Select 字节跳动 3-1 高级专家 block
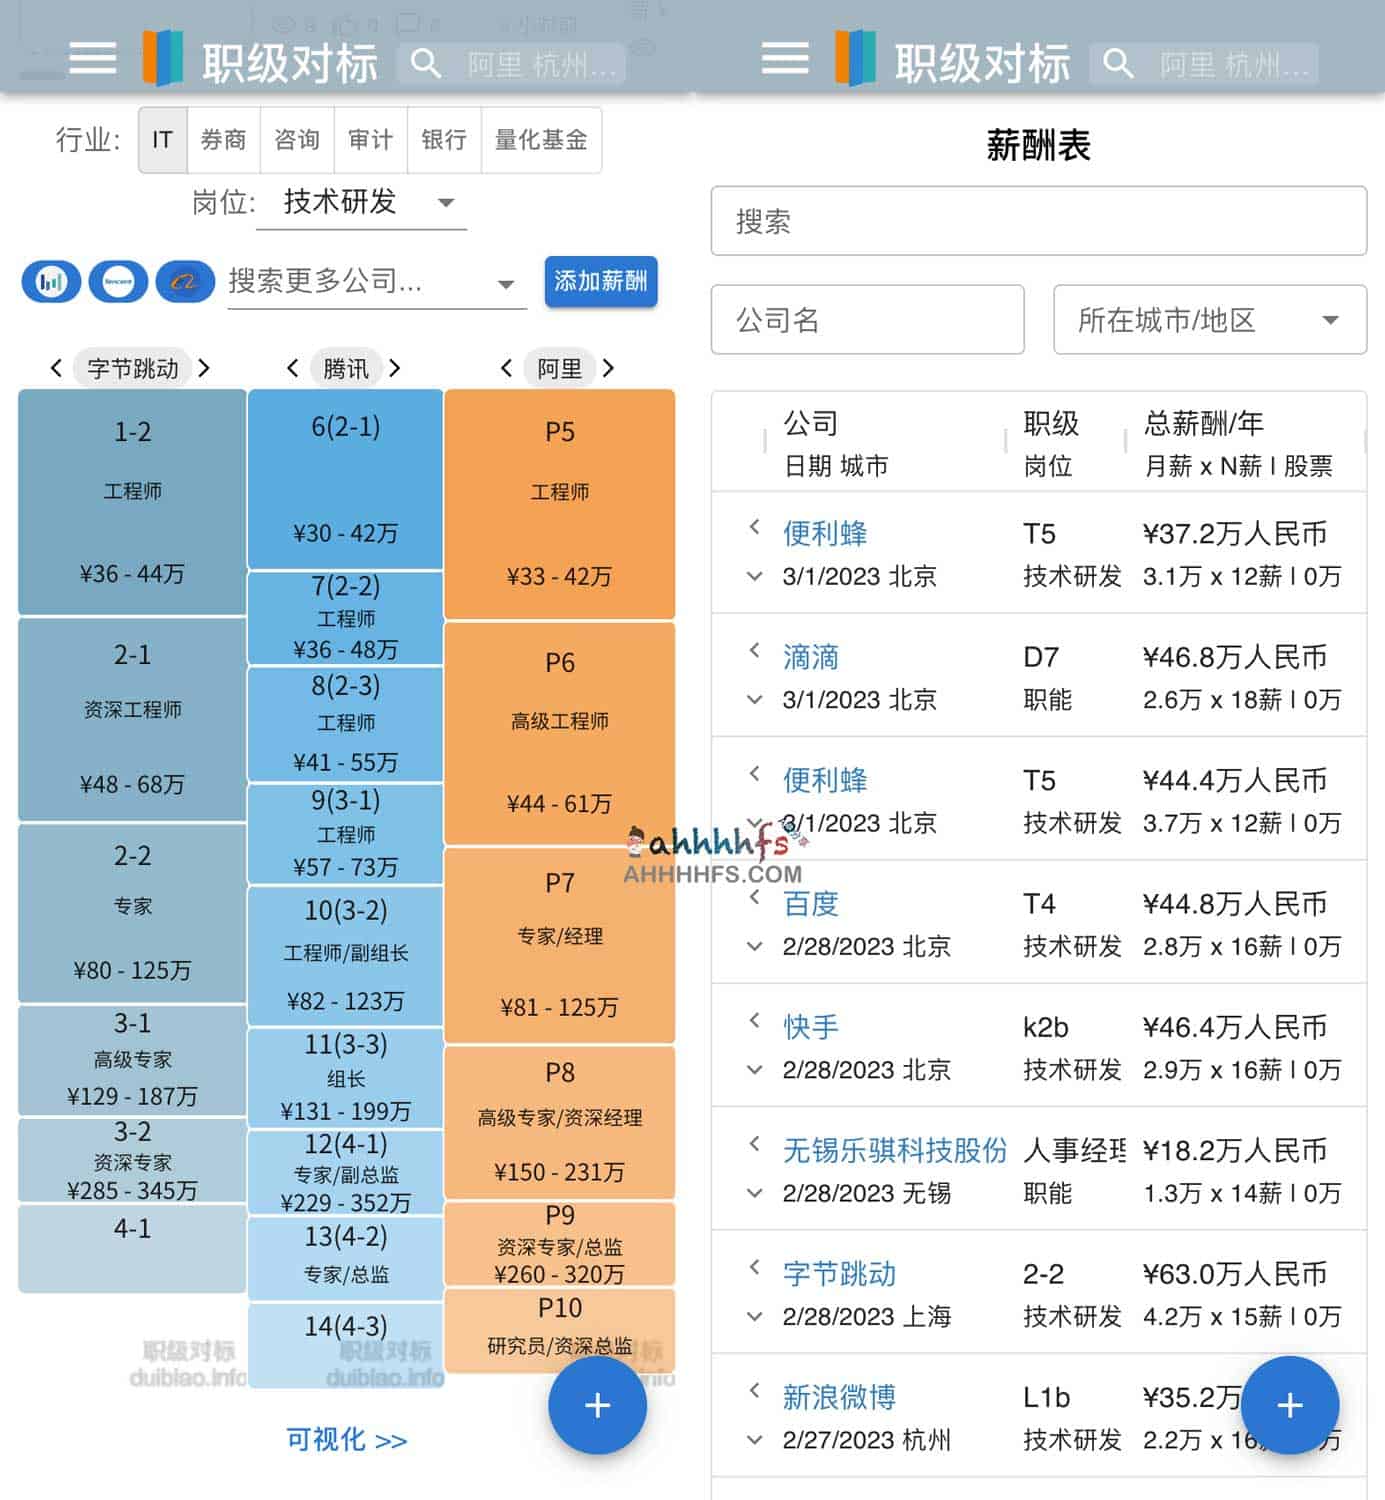The image size is (1385, 1500). coord(132,1060)
